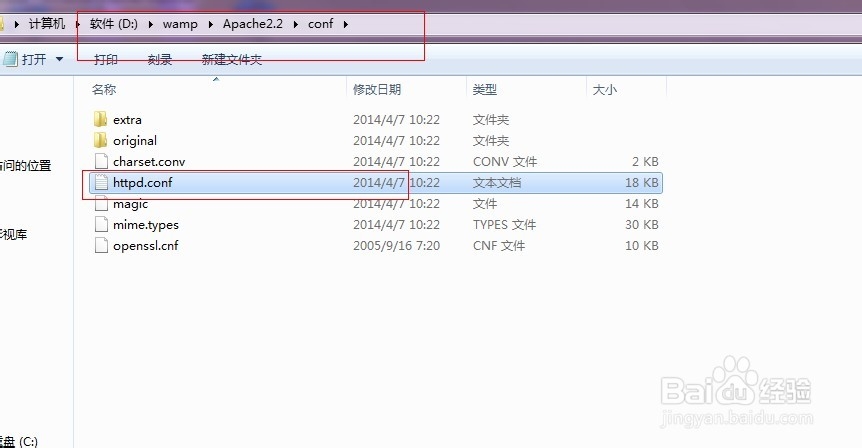Click the type CNF 文件
Screen dimensions: 862x448
tap(499, 246)
